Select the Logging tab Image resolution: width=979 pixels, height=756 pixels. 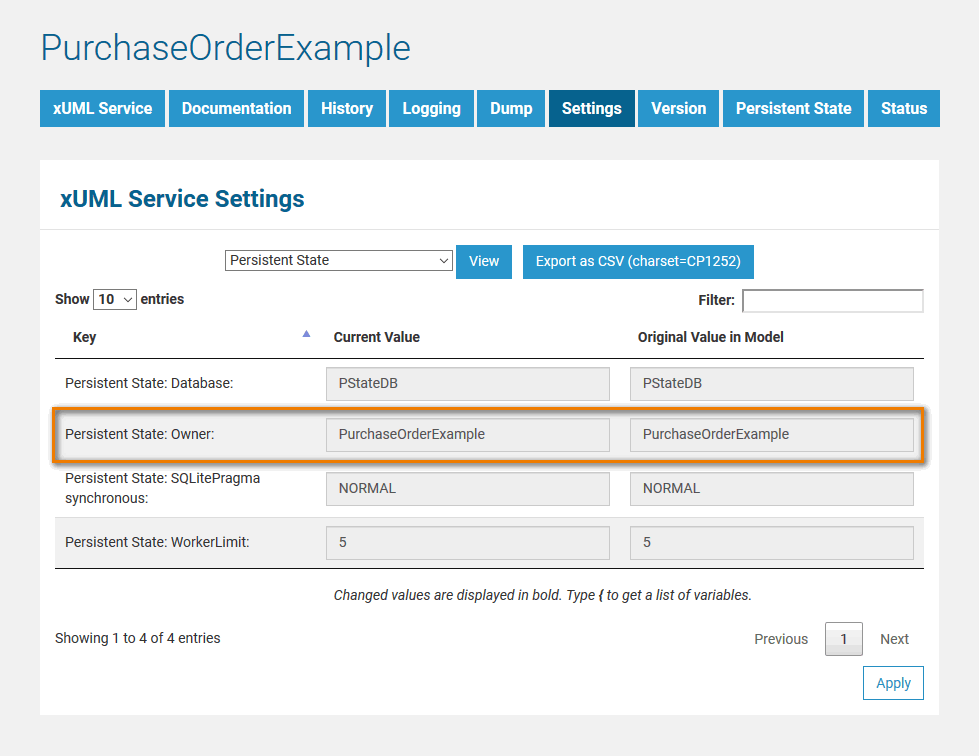431,108
